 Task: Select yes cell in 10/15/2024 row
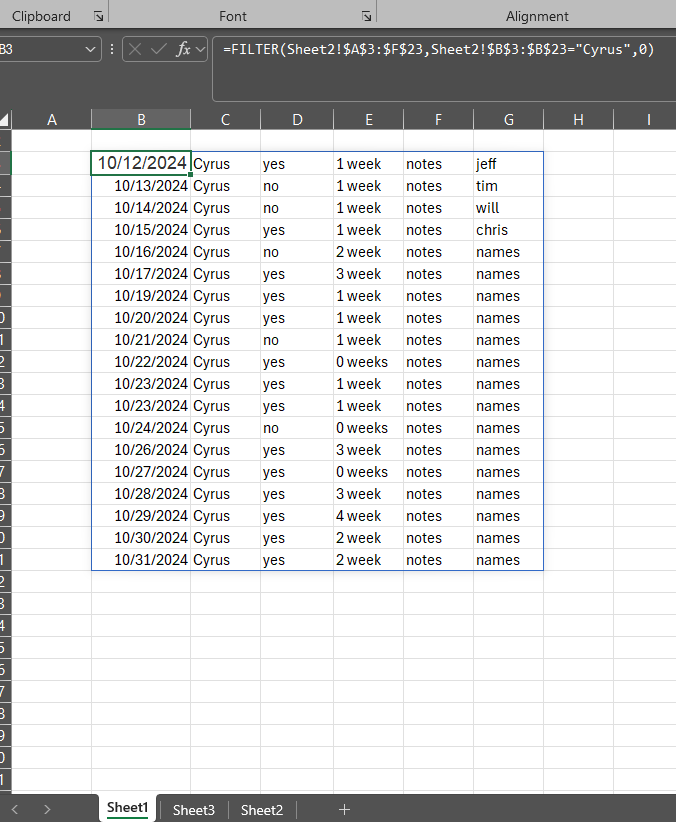coord(297,230)
